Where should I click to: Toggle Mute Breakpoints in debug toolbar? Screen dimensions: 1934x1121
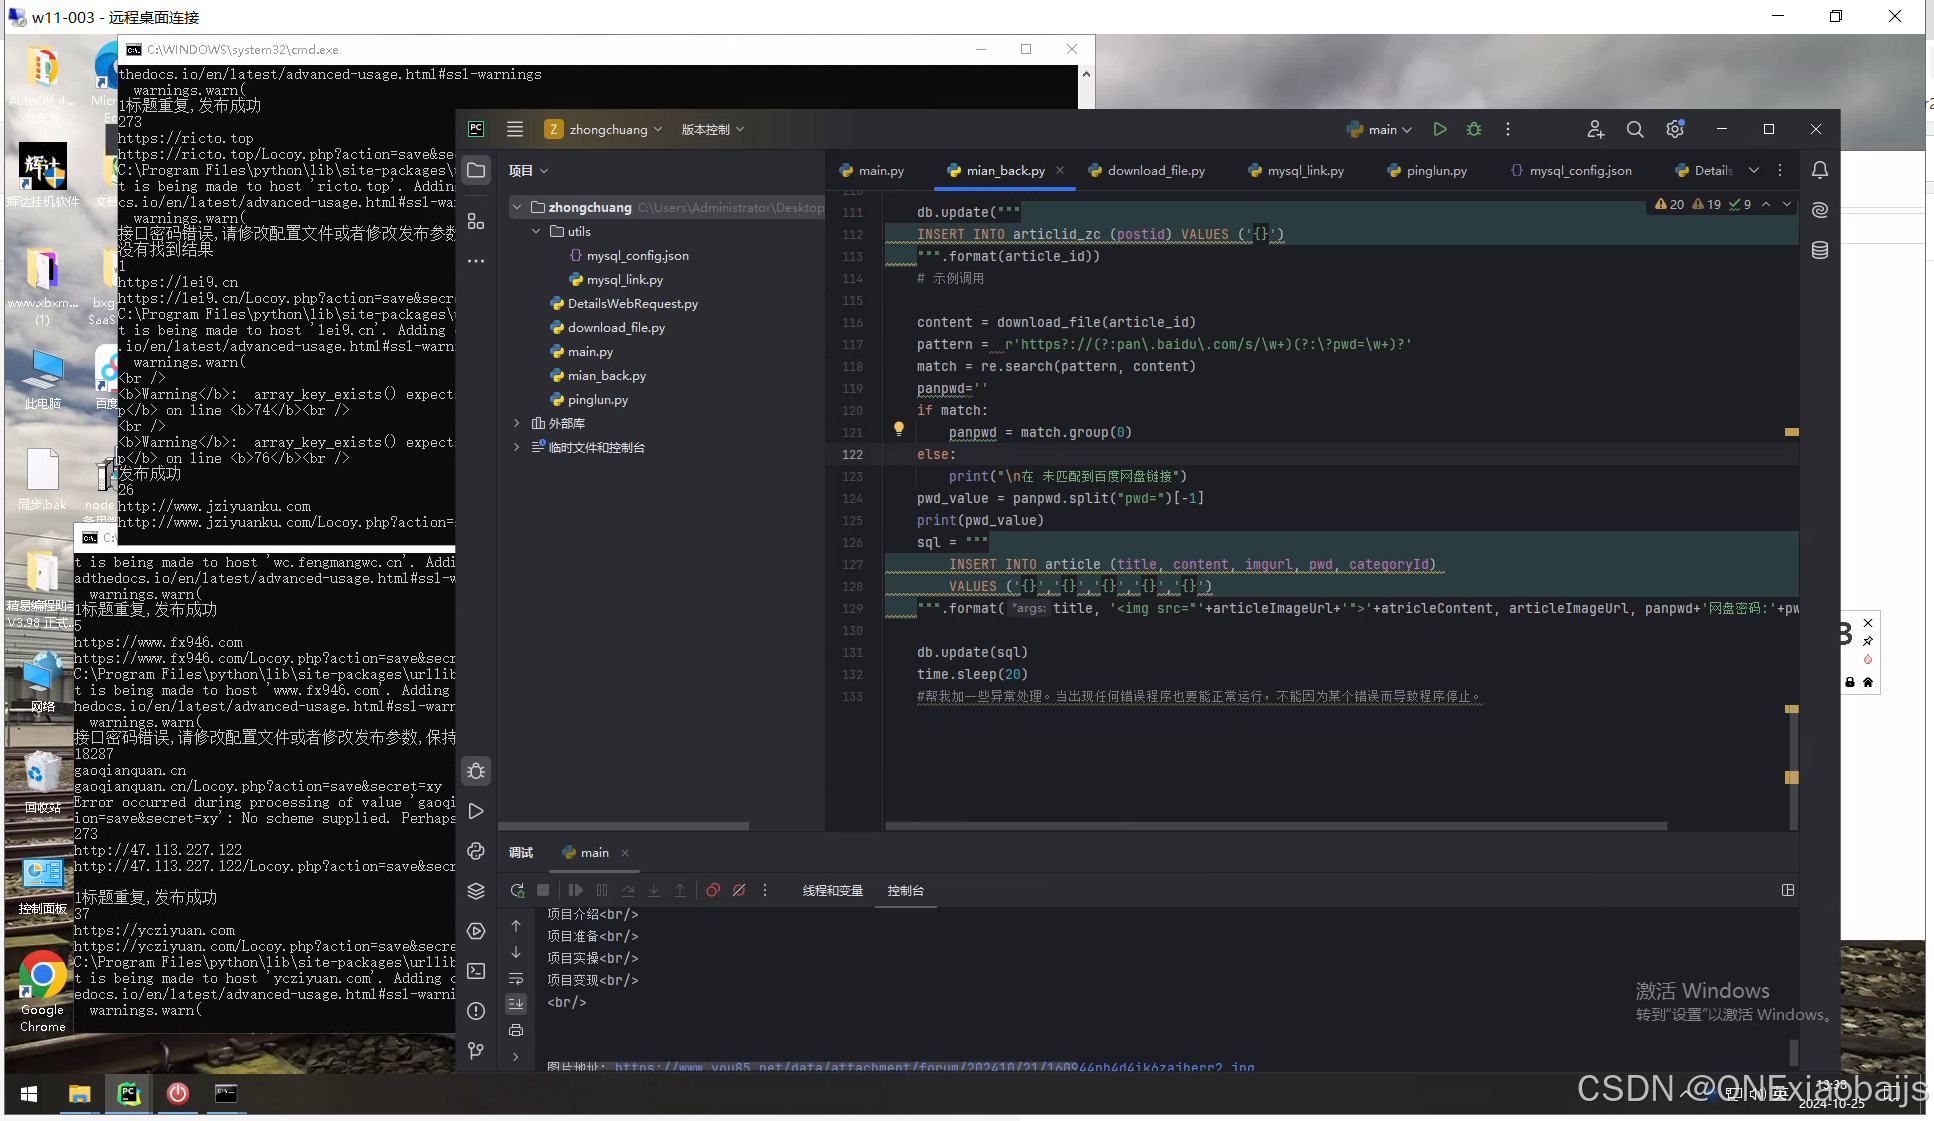click(739, 890)
